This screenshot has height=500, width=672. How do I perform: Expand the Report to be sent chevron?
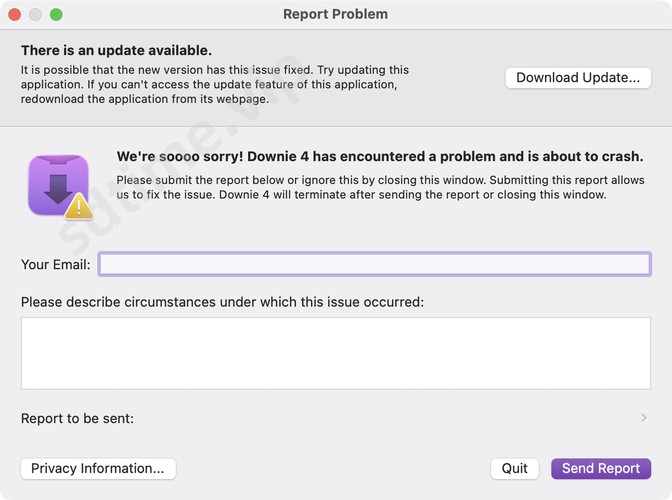pos(643,418)
